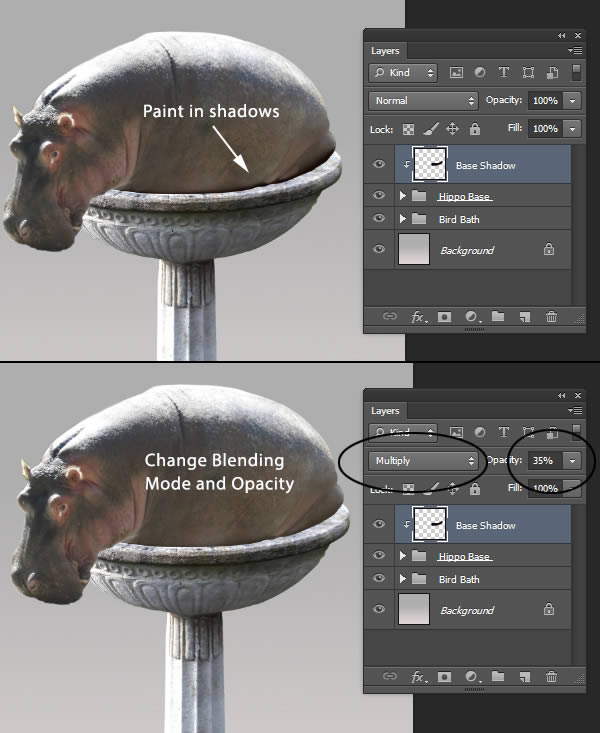Create adjustment layer in upper panel footer

(472, 317)
